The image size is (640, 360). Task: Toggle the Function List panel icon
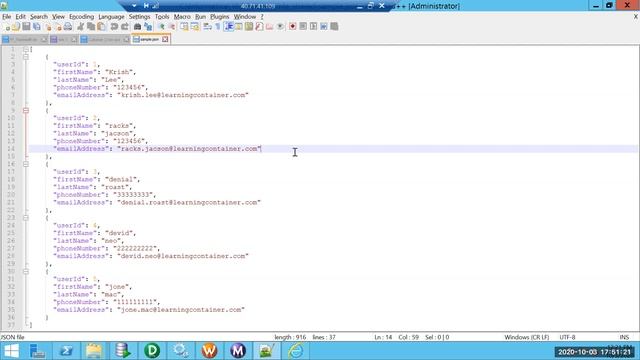pyautogui.click(x=259, y=27)
